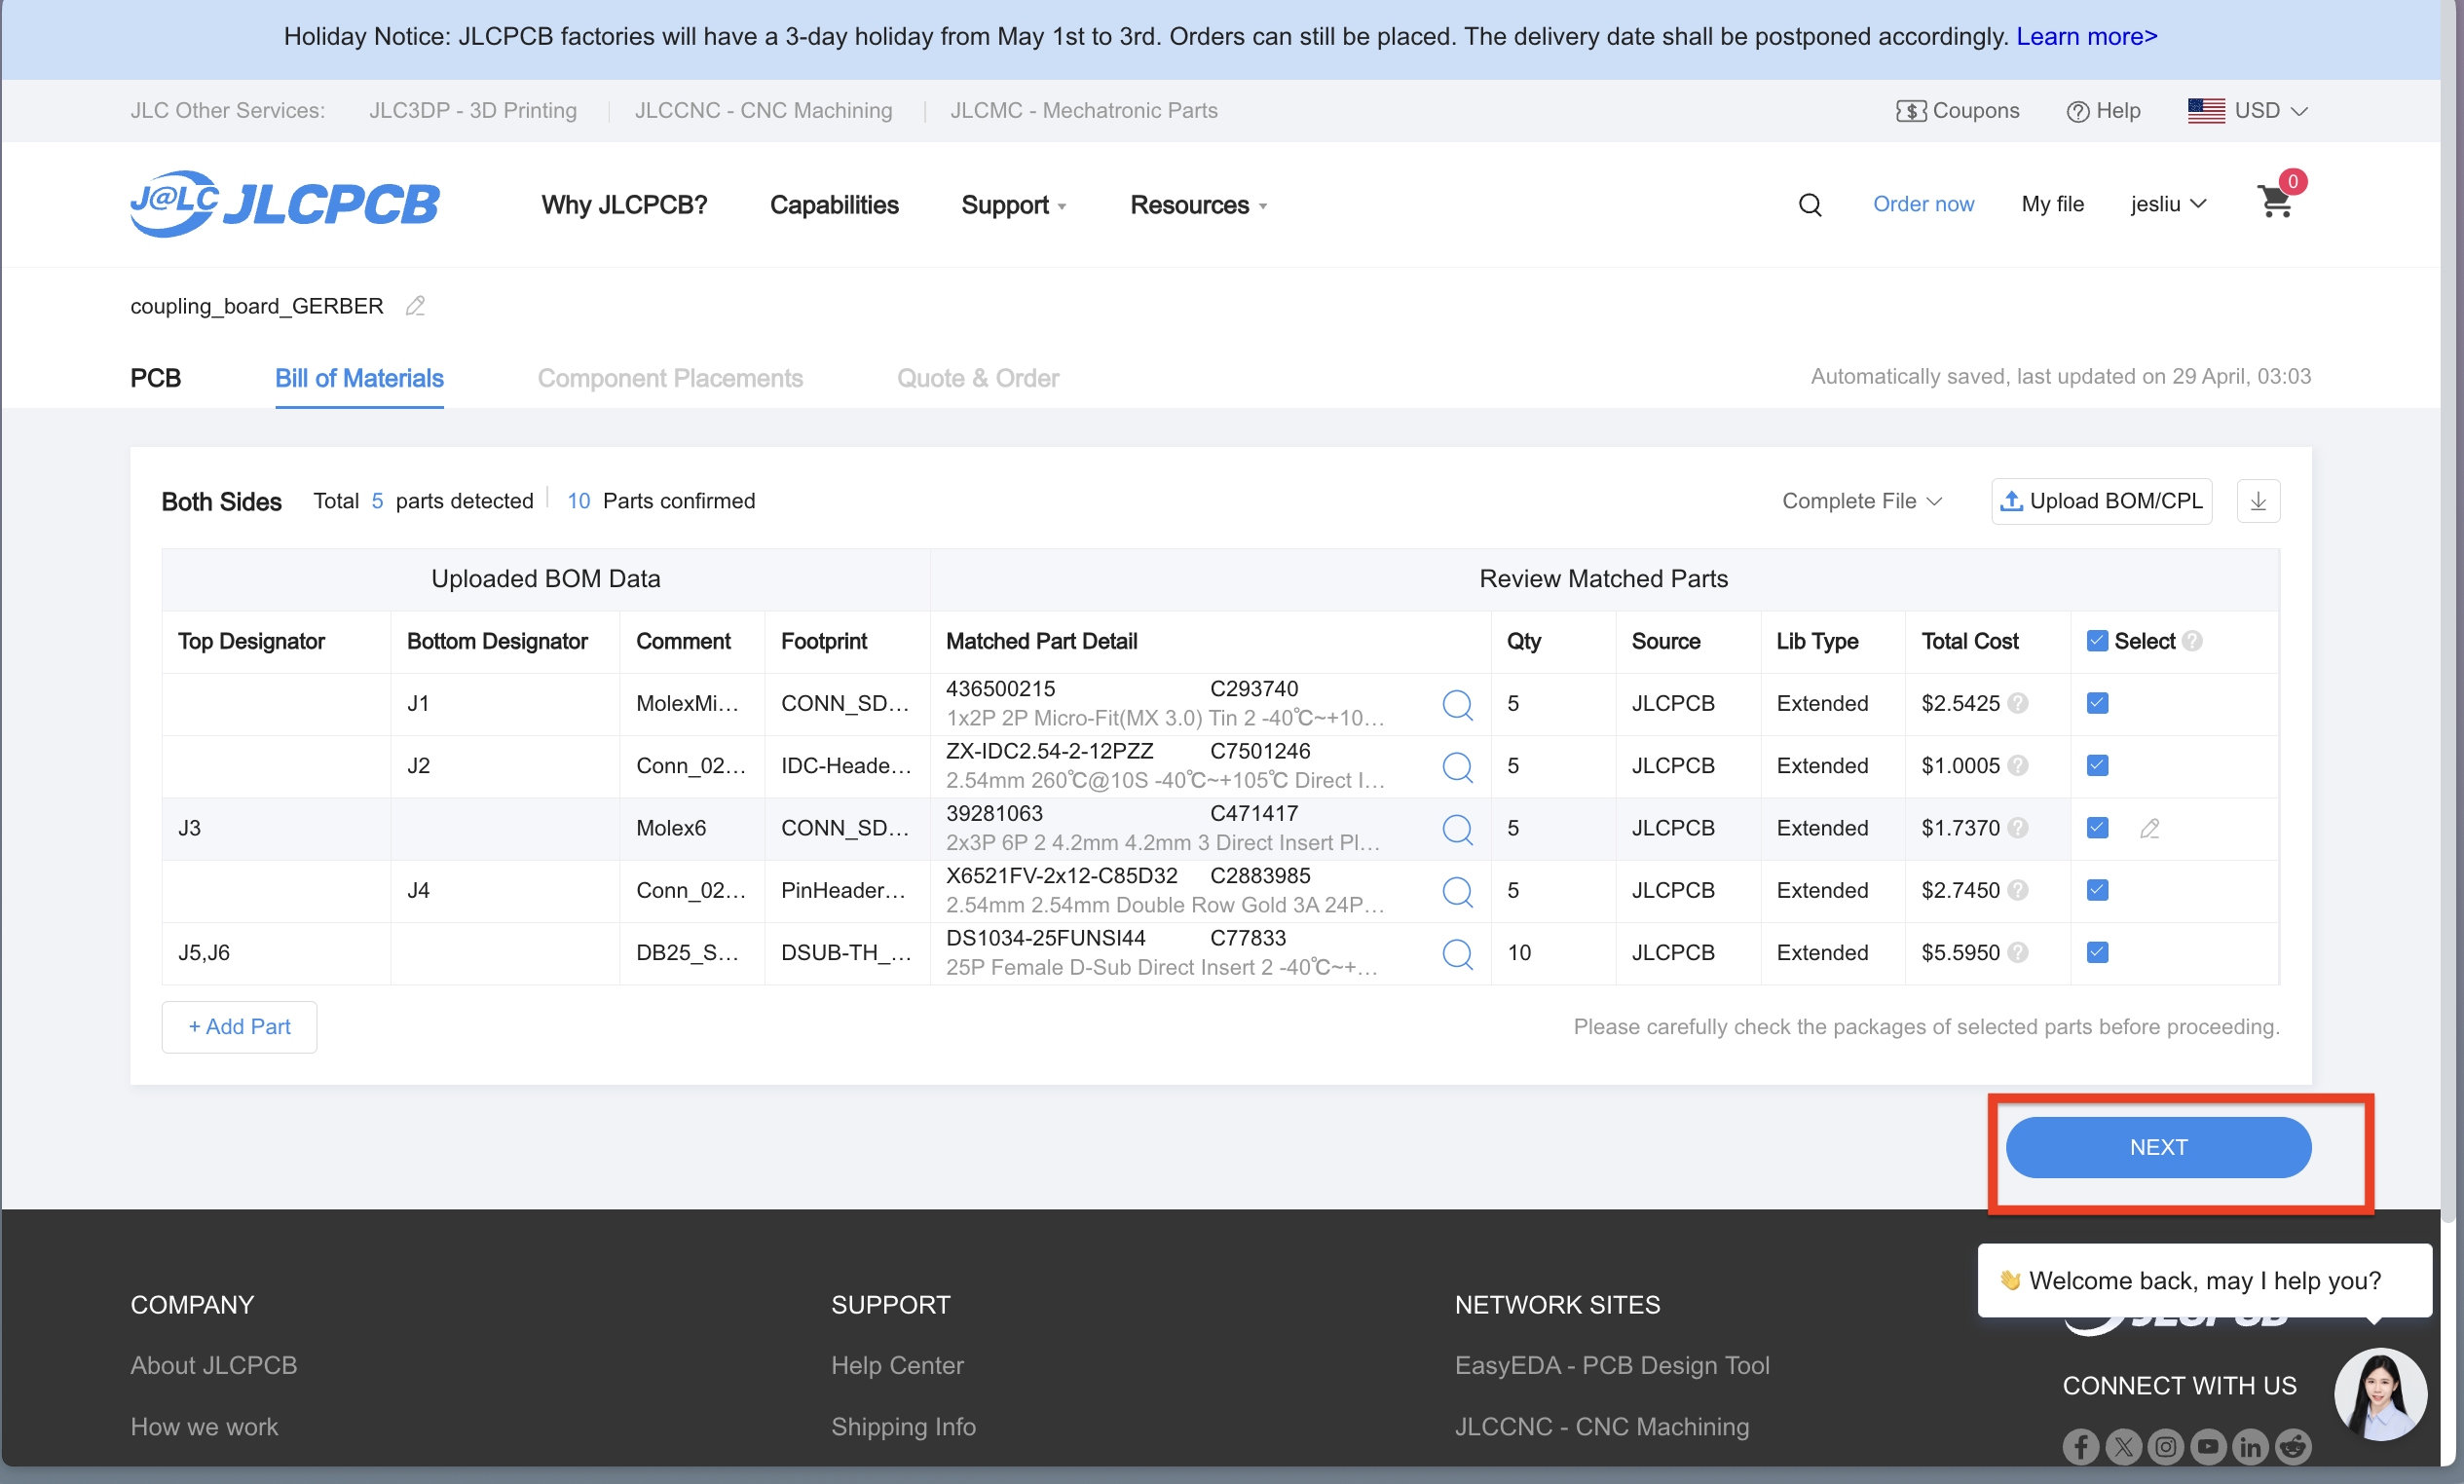Click the cost info icon beside $5.5950

[2018, 953]
